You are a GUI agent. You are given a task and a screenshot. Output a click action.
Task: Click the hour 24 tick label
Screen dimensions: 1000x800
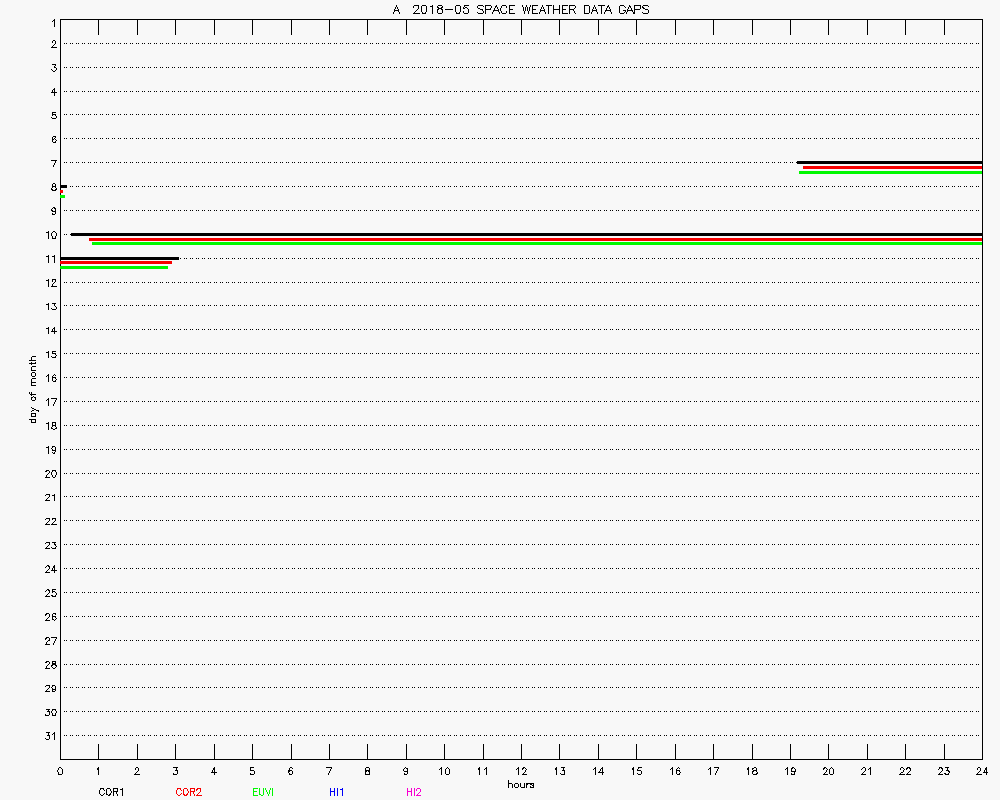point(982,771)
